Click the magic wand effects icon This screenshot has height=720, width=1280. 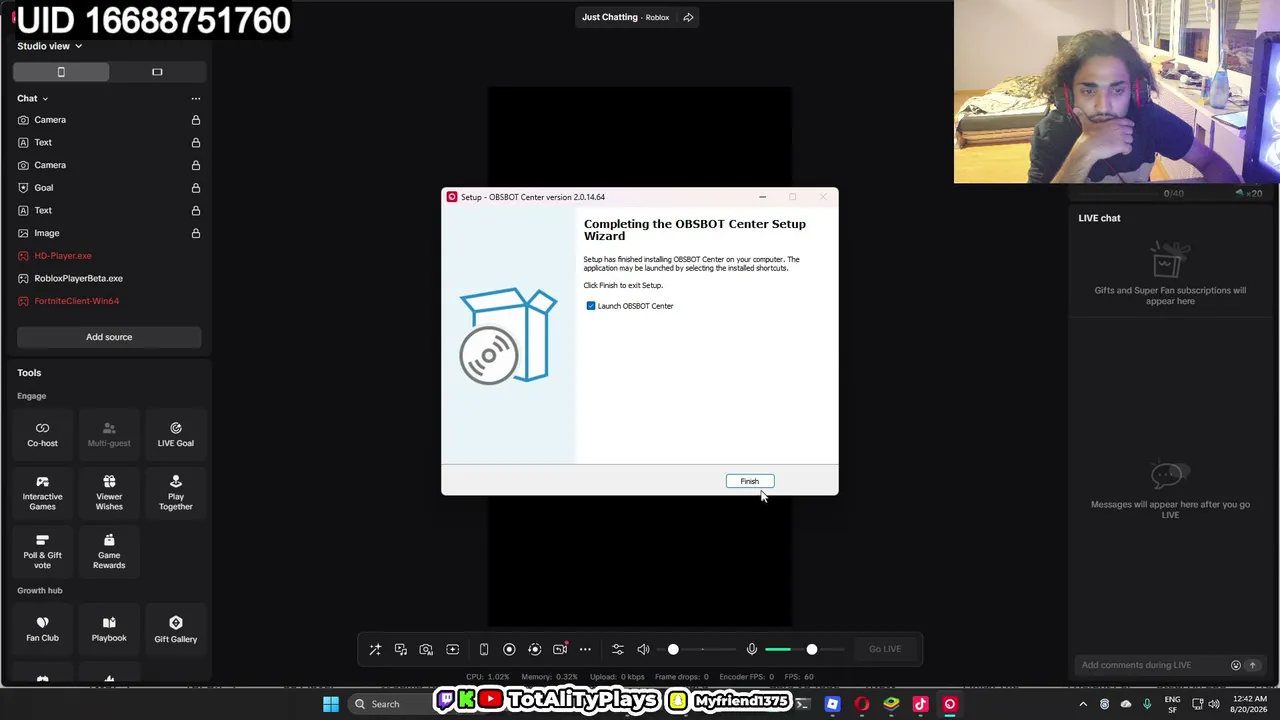point(375,650)
